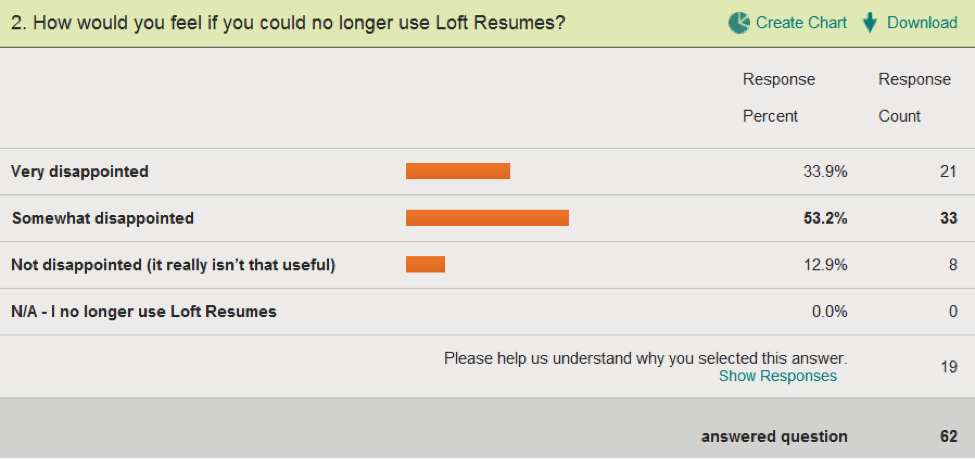Select the Somewhat disappointed orange bar
This screenshot has width=975, height=459.
(x=487, y=218)
